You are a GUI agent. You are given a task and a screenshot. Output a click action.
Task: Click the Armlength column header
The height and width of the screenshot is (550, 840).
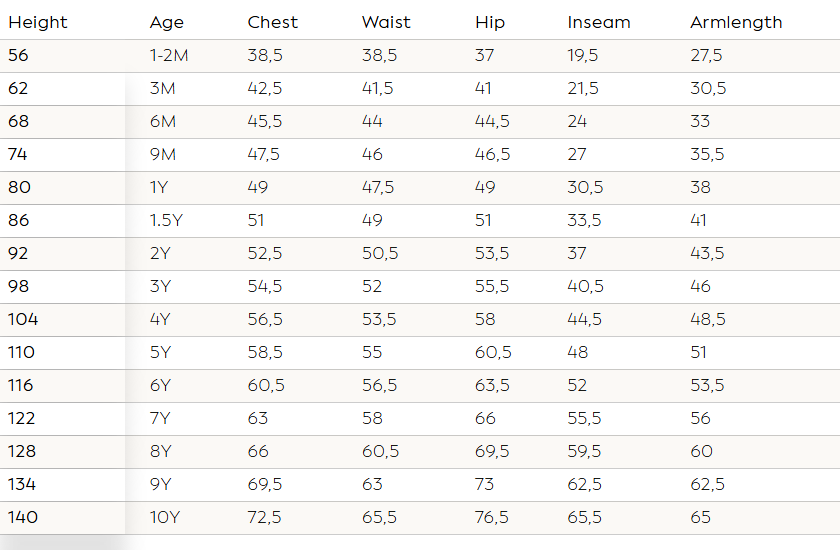click(x=736, y=22)
